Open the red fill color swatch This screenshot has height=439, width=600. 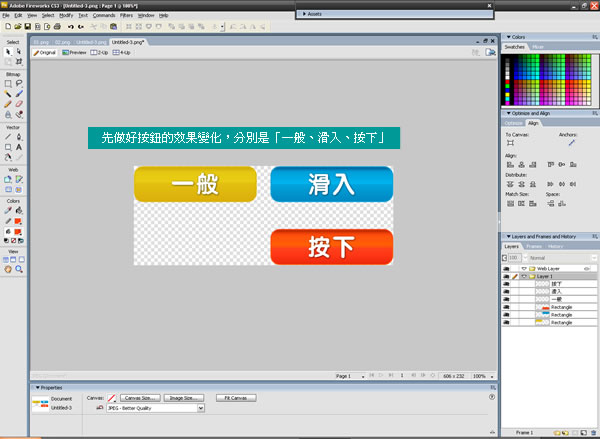click(18, 232)
